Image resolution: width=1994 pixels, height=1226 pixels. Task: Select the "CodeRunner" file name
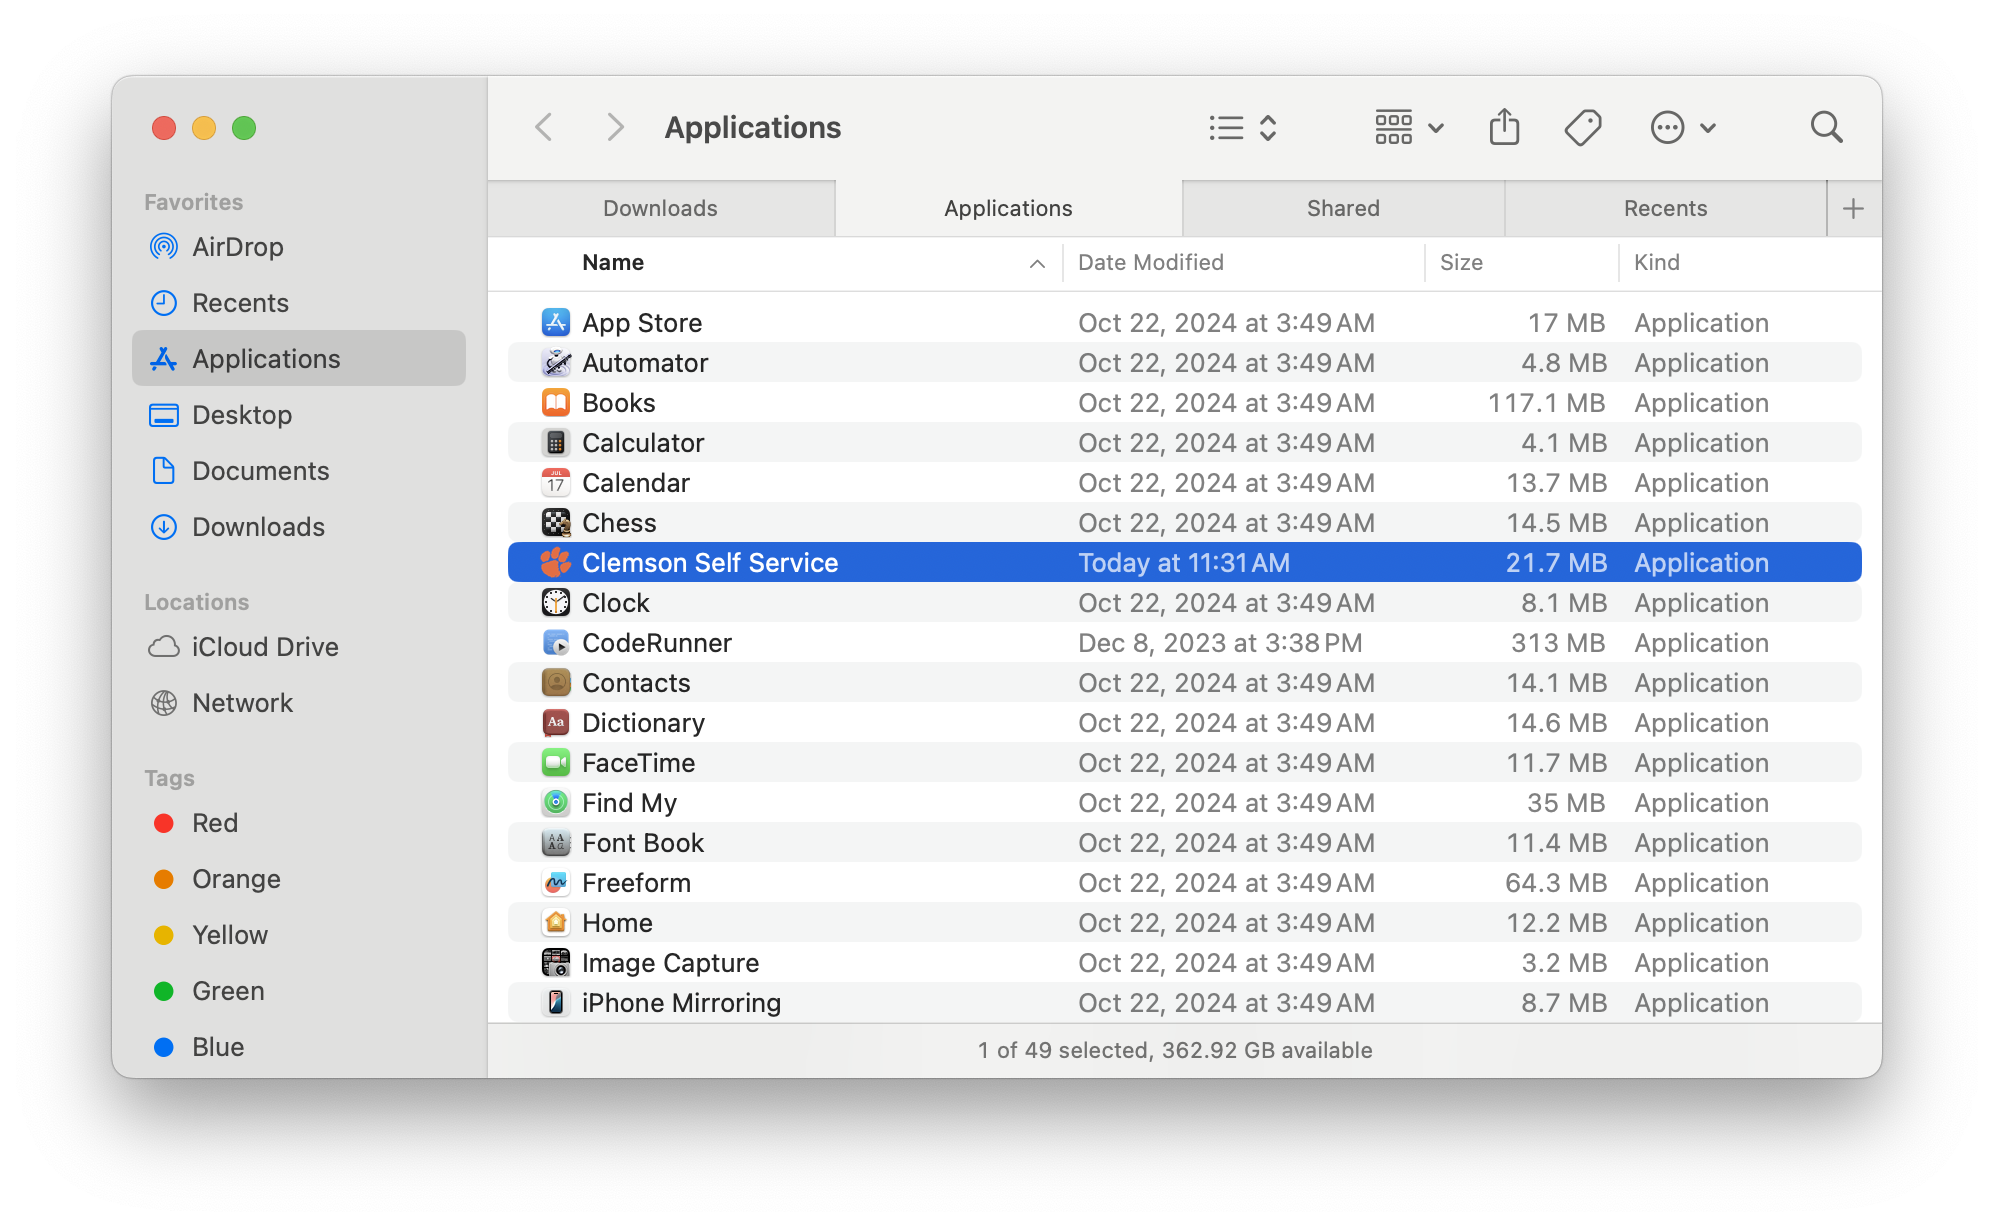tap(657, 642)
